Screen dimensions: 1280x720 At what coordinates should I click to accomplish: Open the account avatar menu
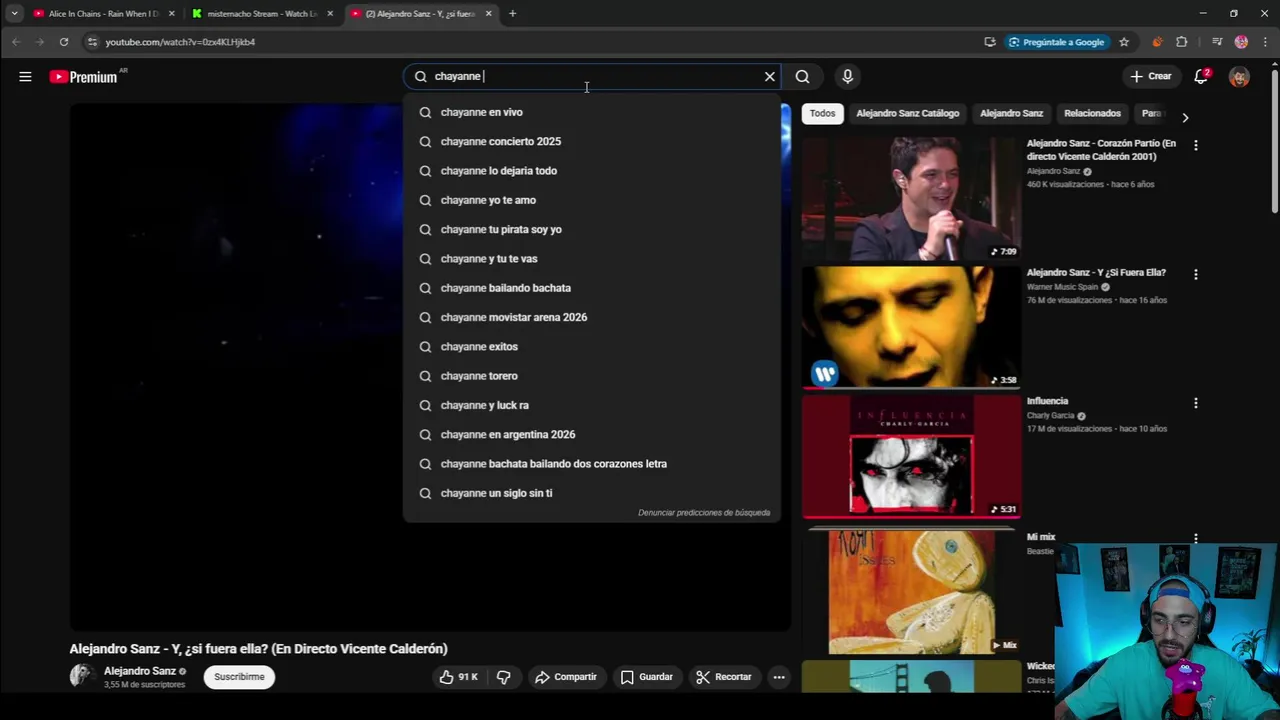point(1239,77)
